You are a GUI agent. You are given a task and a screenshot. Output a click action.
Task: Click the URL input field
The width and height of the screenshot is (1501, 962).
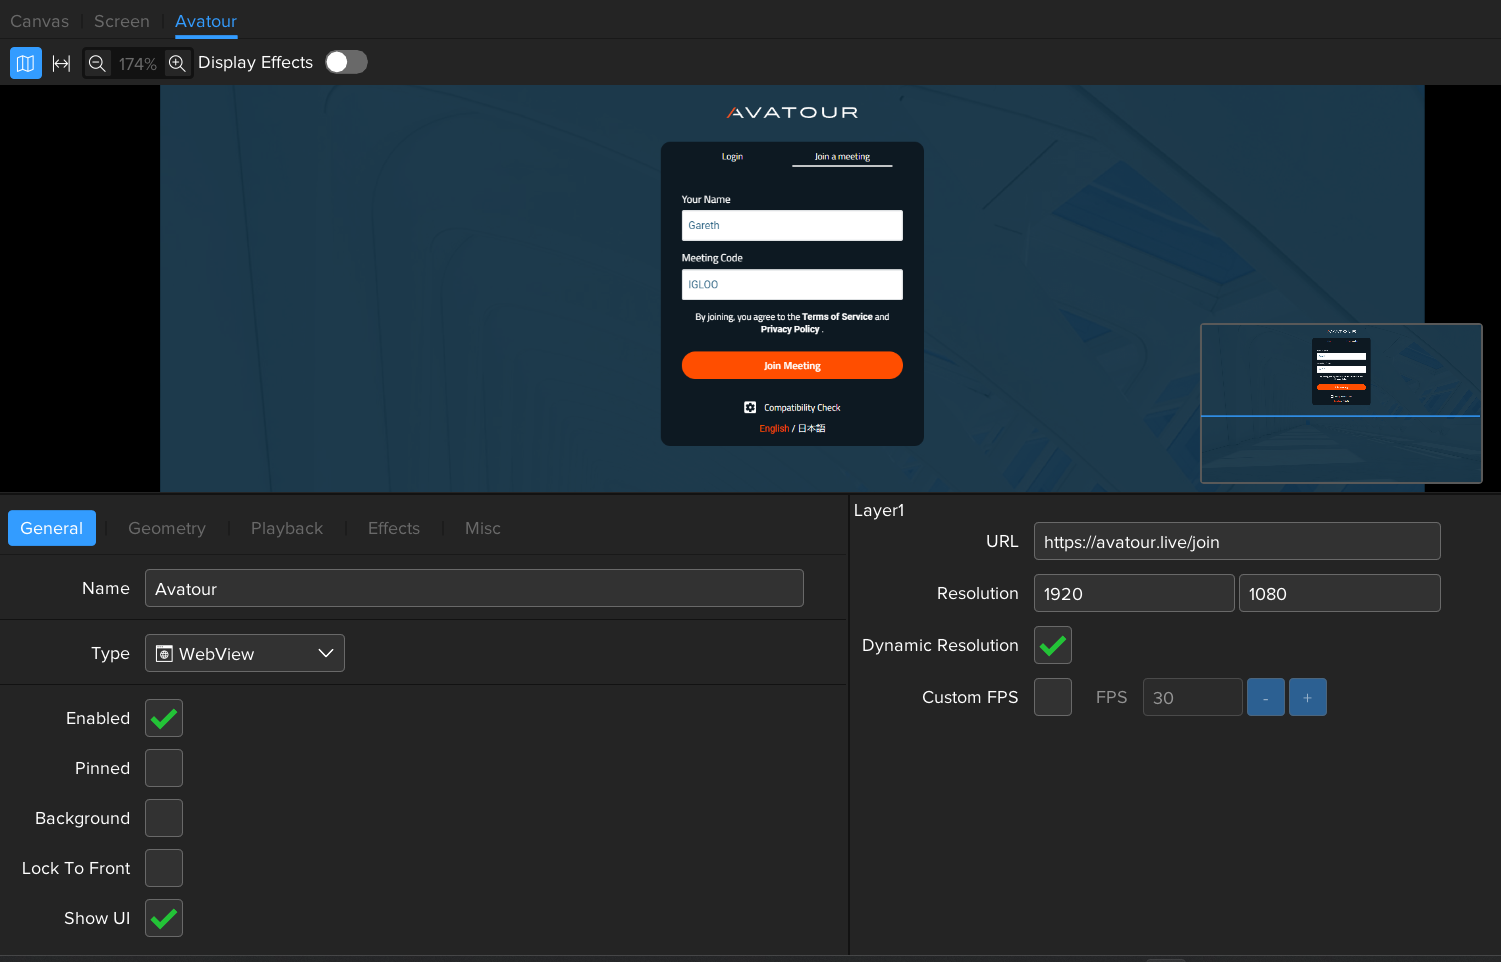click(x=1236, y=541)
